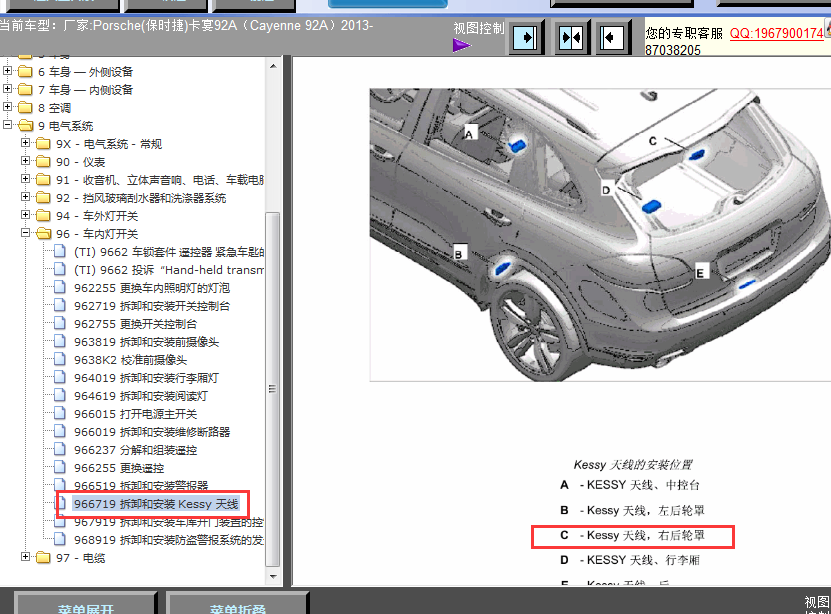Viewport: 831px width, 614px height.
Task: Click document icon of 966019 拆卸和安装维修断路器
Action: [60, 431]
